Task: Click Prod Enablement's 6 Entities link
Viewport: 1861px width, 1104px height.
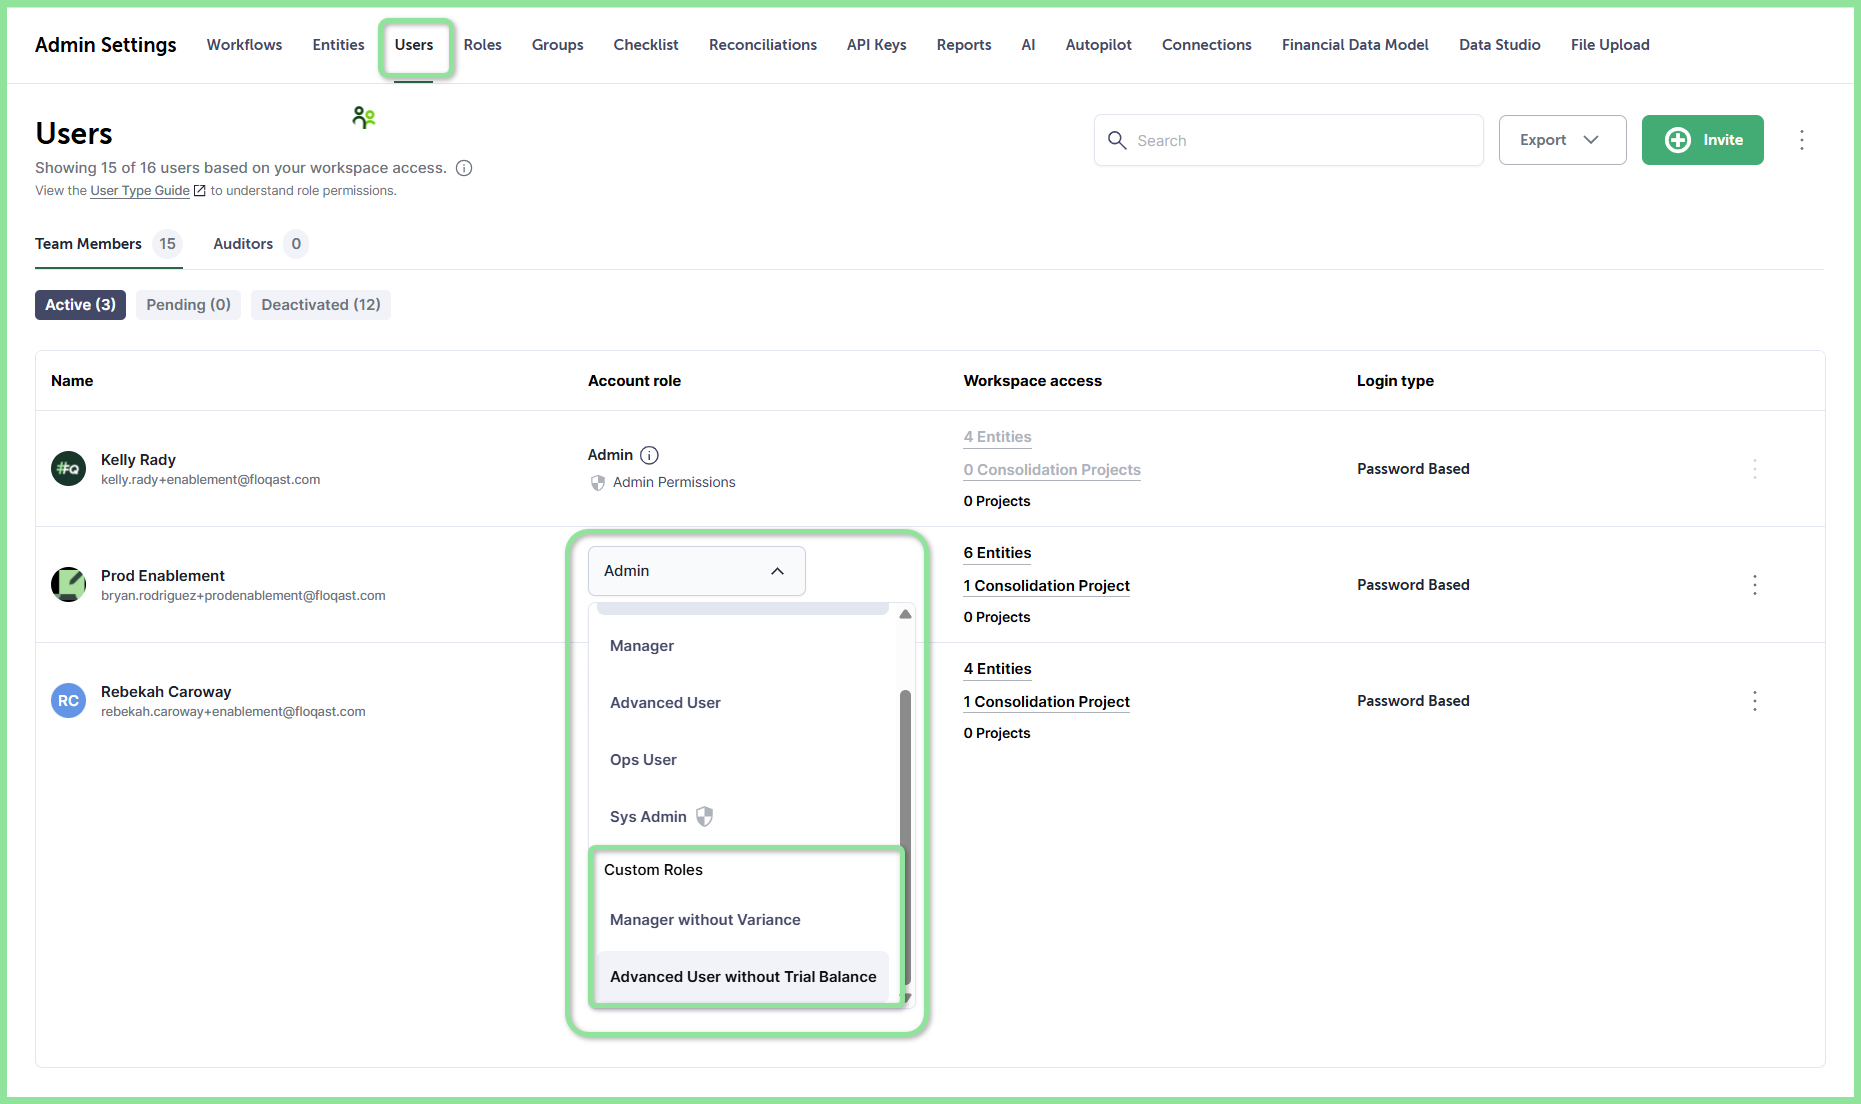Action: click(x=997, y=553)
